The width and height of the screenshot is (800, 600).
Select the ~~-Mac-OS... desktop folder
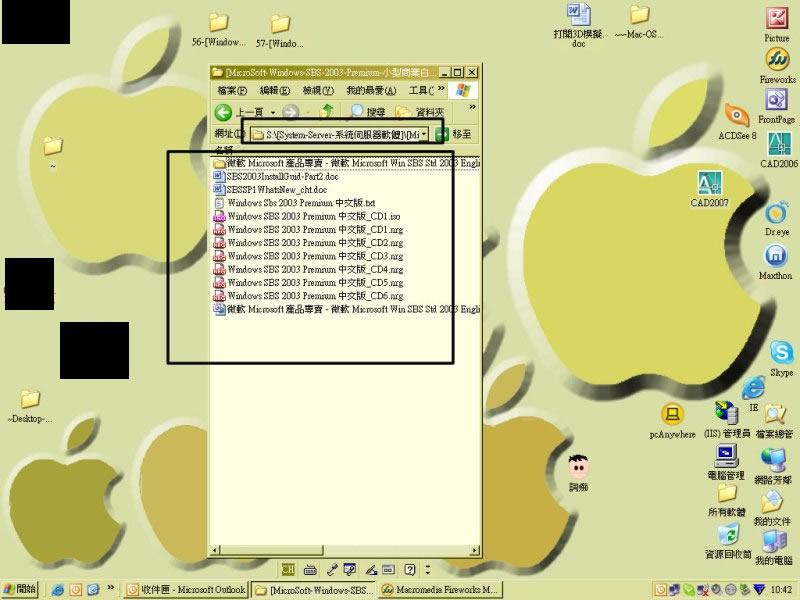tap(639, 22)
